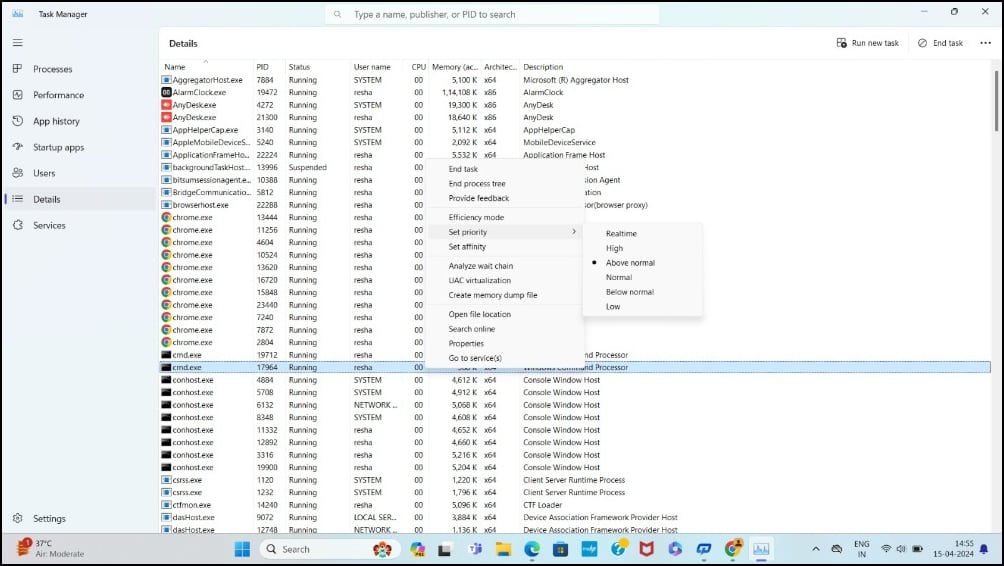Open the Performance page icon
This screenshot has height=566, width=1004.
[17, 95]
